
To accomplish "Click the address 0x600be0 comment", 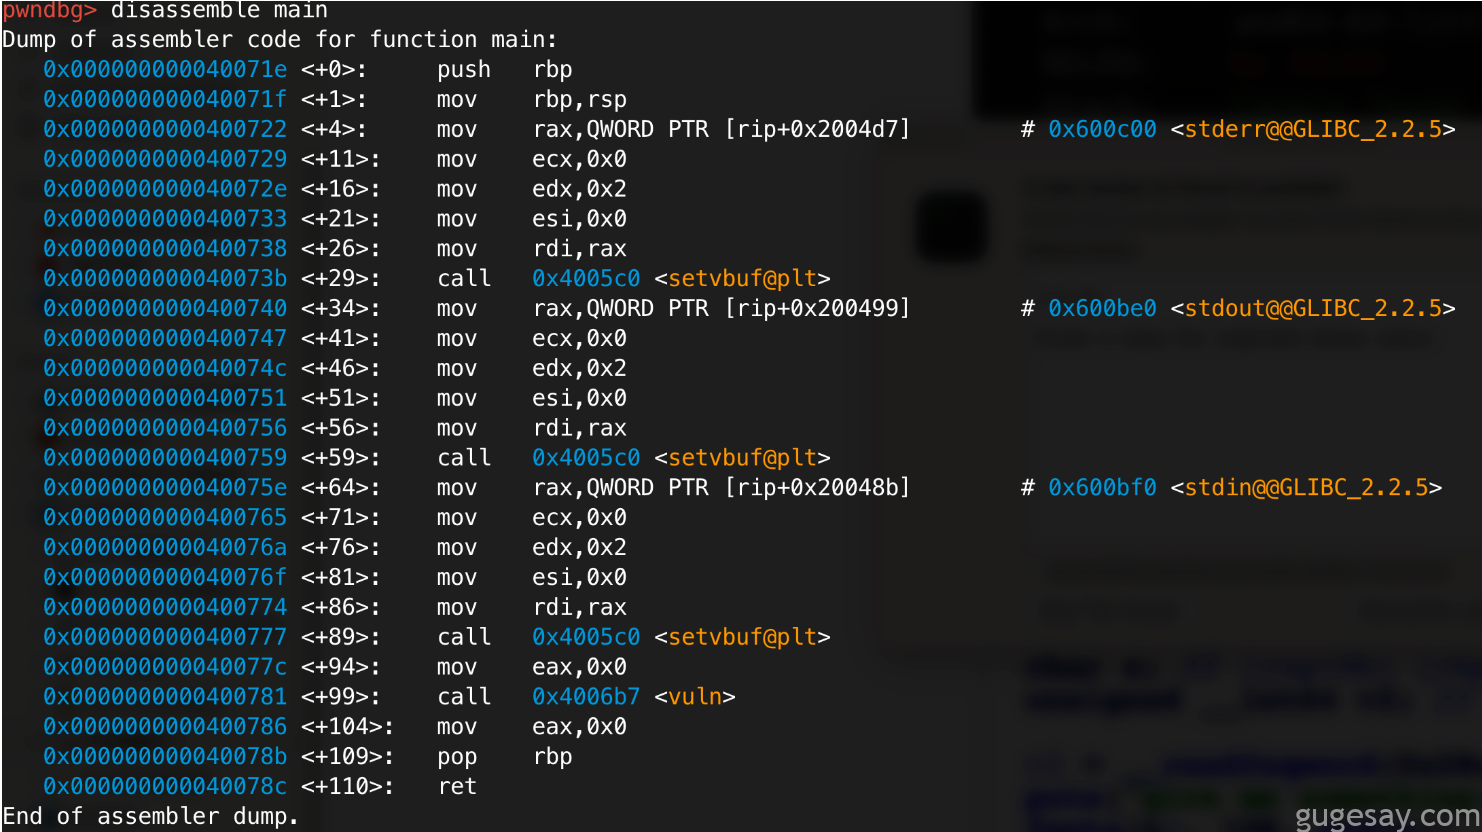I will click(1102, 309).
